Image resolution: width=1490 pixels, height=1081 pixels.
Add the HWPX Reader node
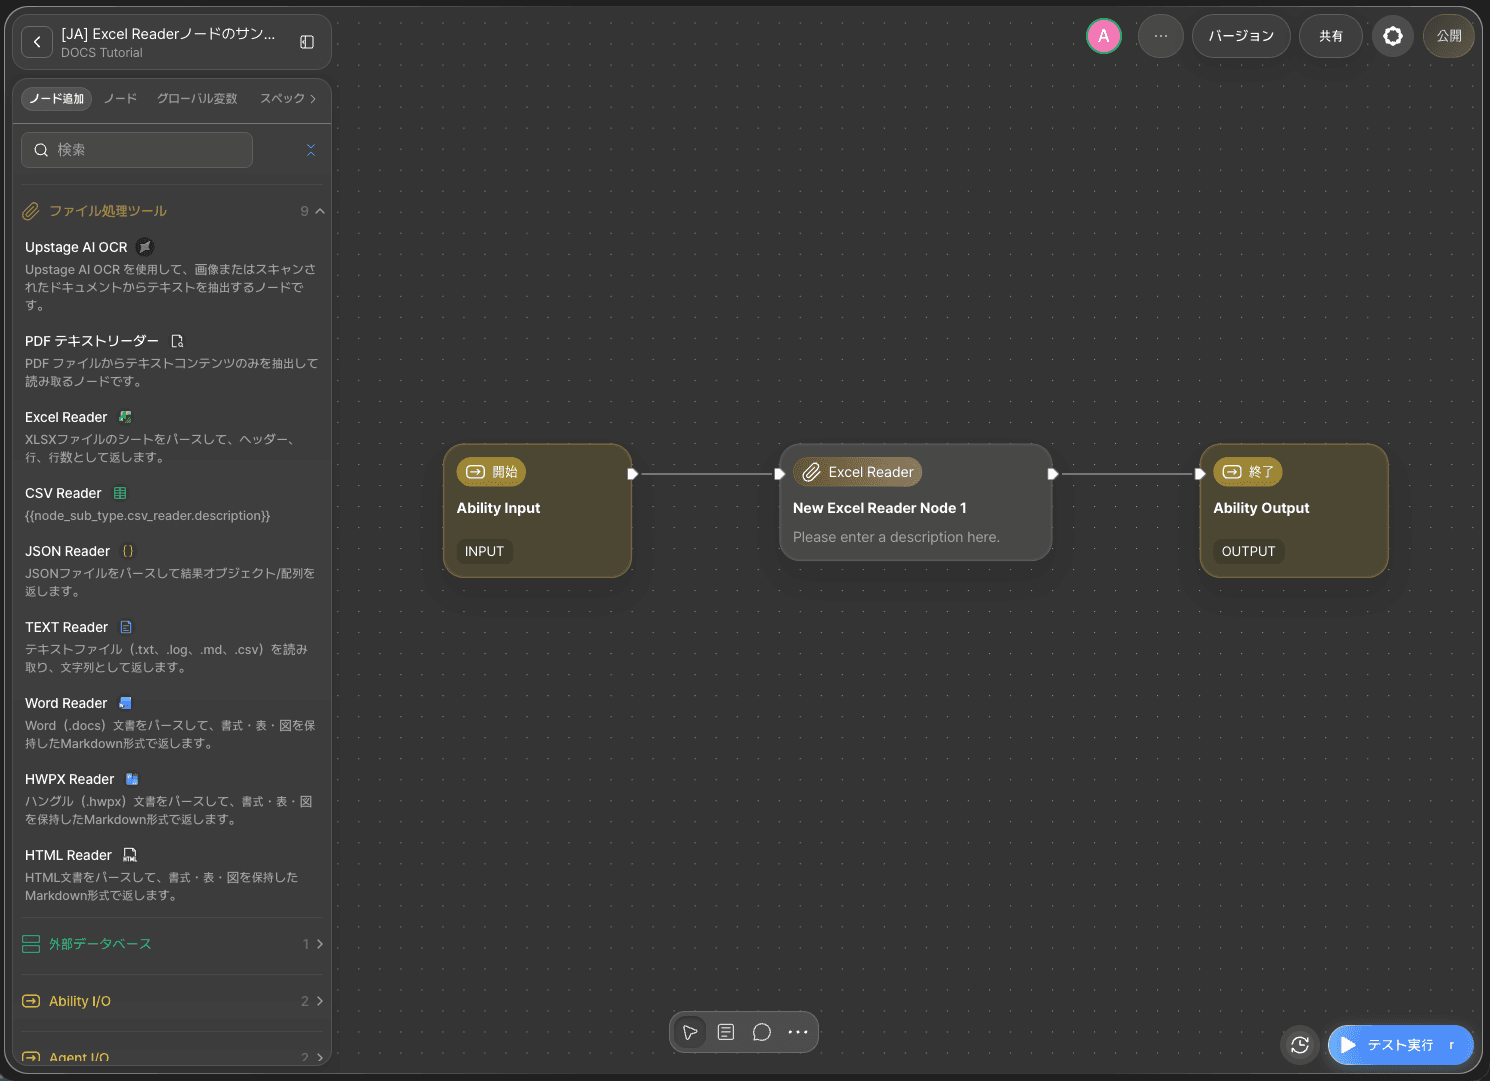[172, 799]
